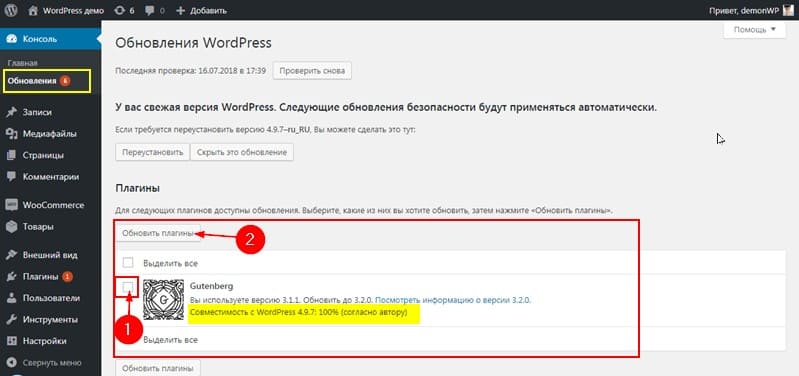This screenshot has width=799, height=376.
Task: Go to Инструменты menu
Action: [x=50, y=320]
